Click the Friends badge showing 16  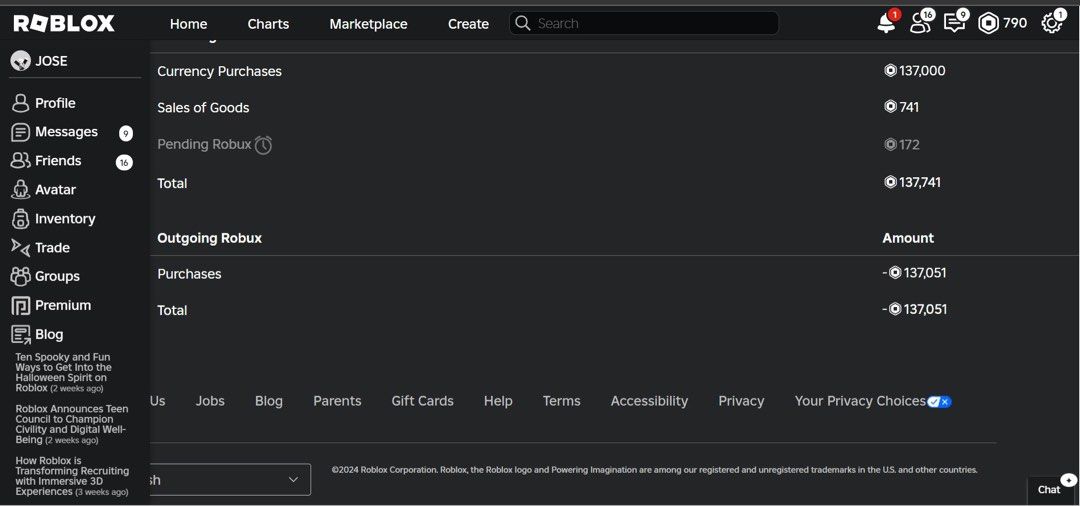[124, 162]
